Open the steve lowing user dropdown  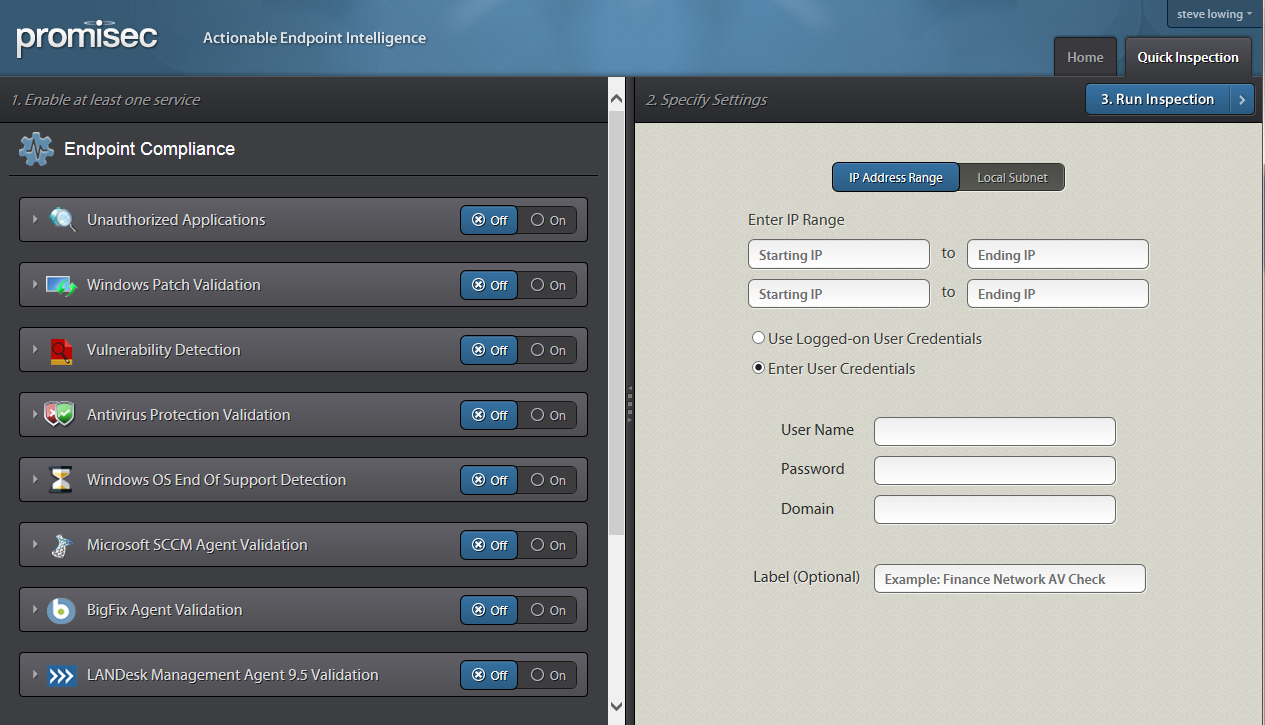[1214, 14]
